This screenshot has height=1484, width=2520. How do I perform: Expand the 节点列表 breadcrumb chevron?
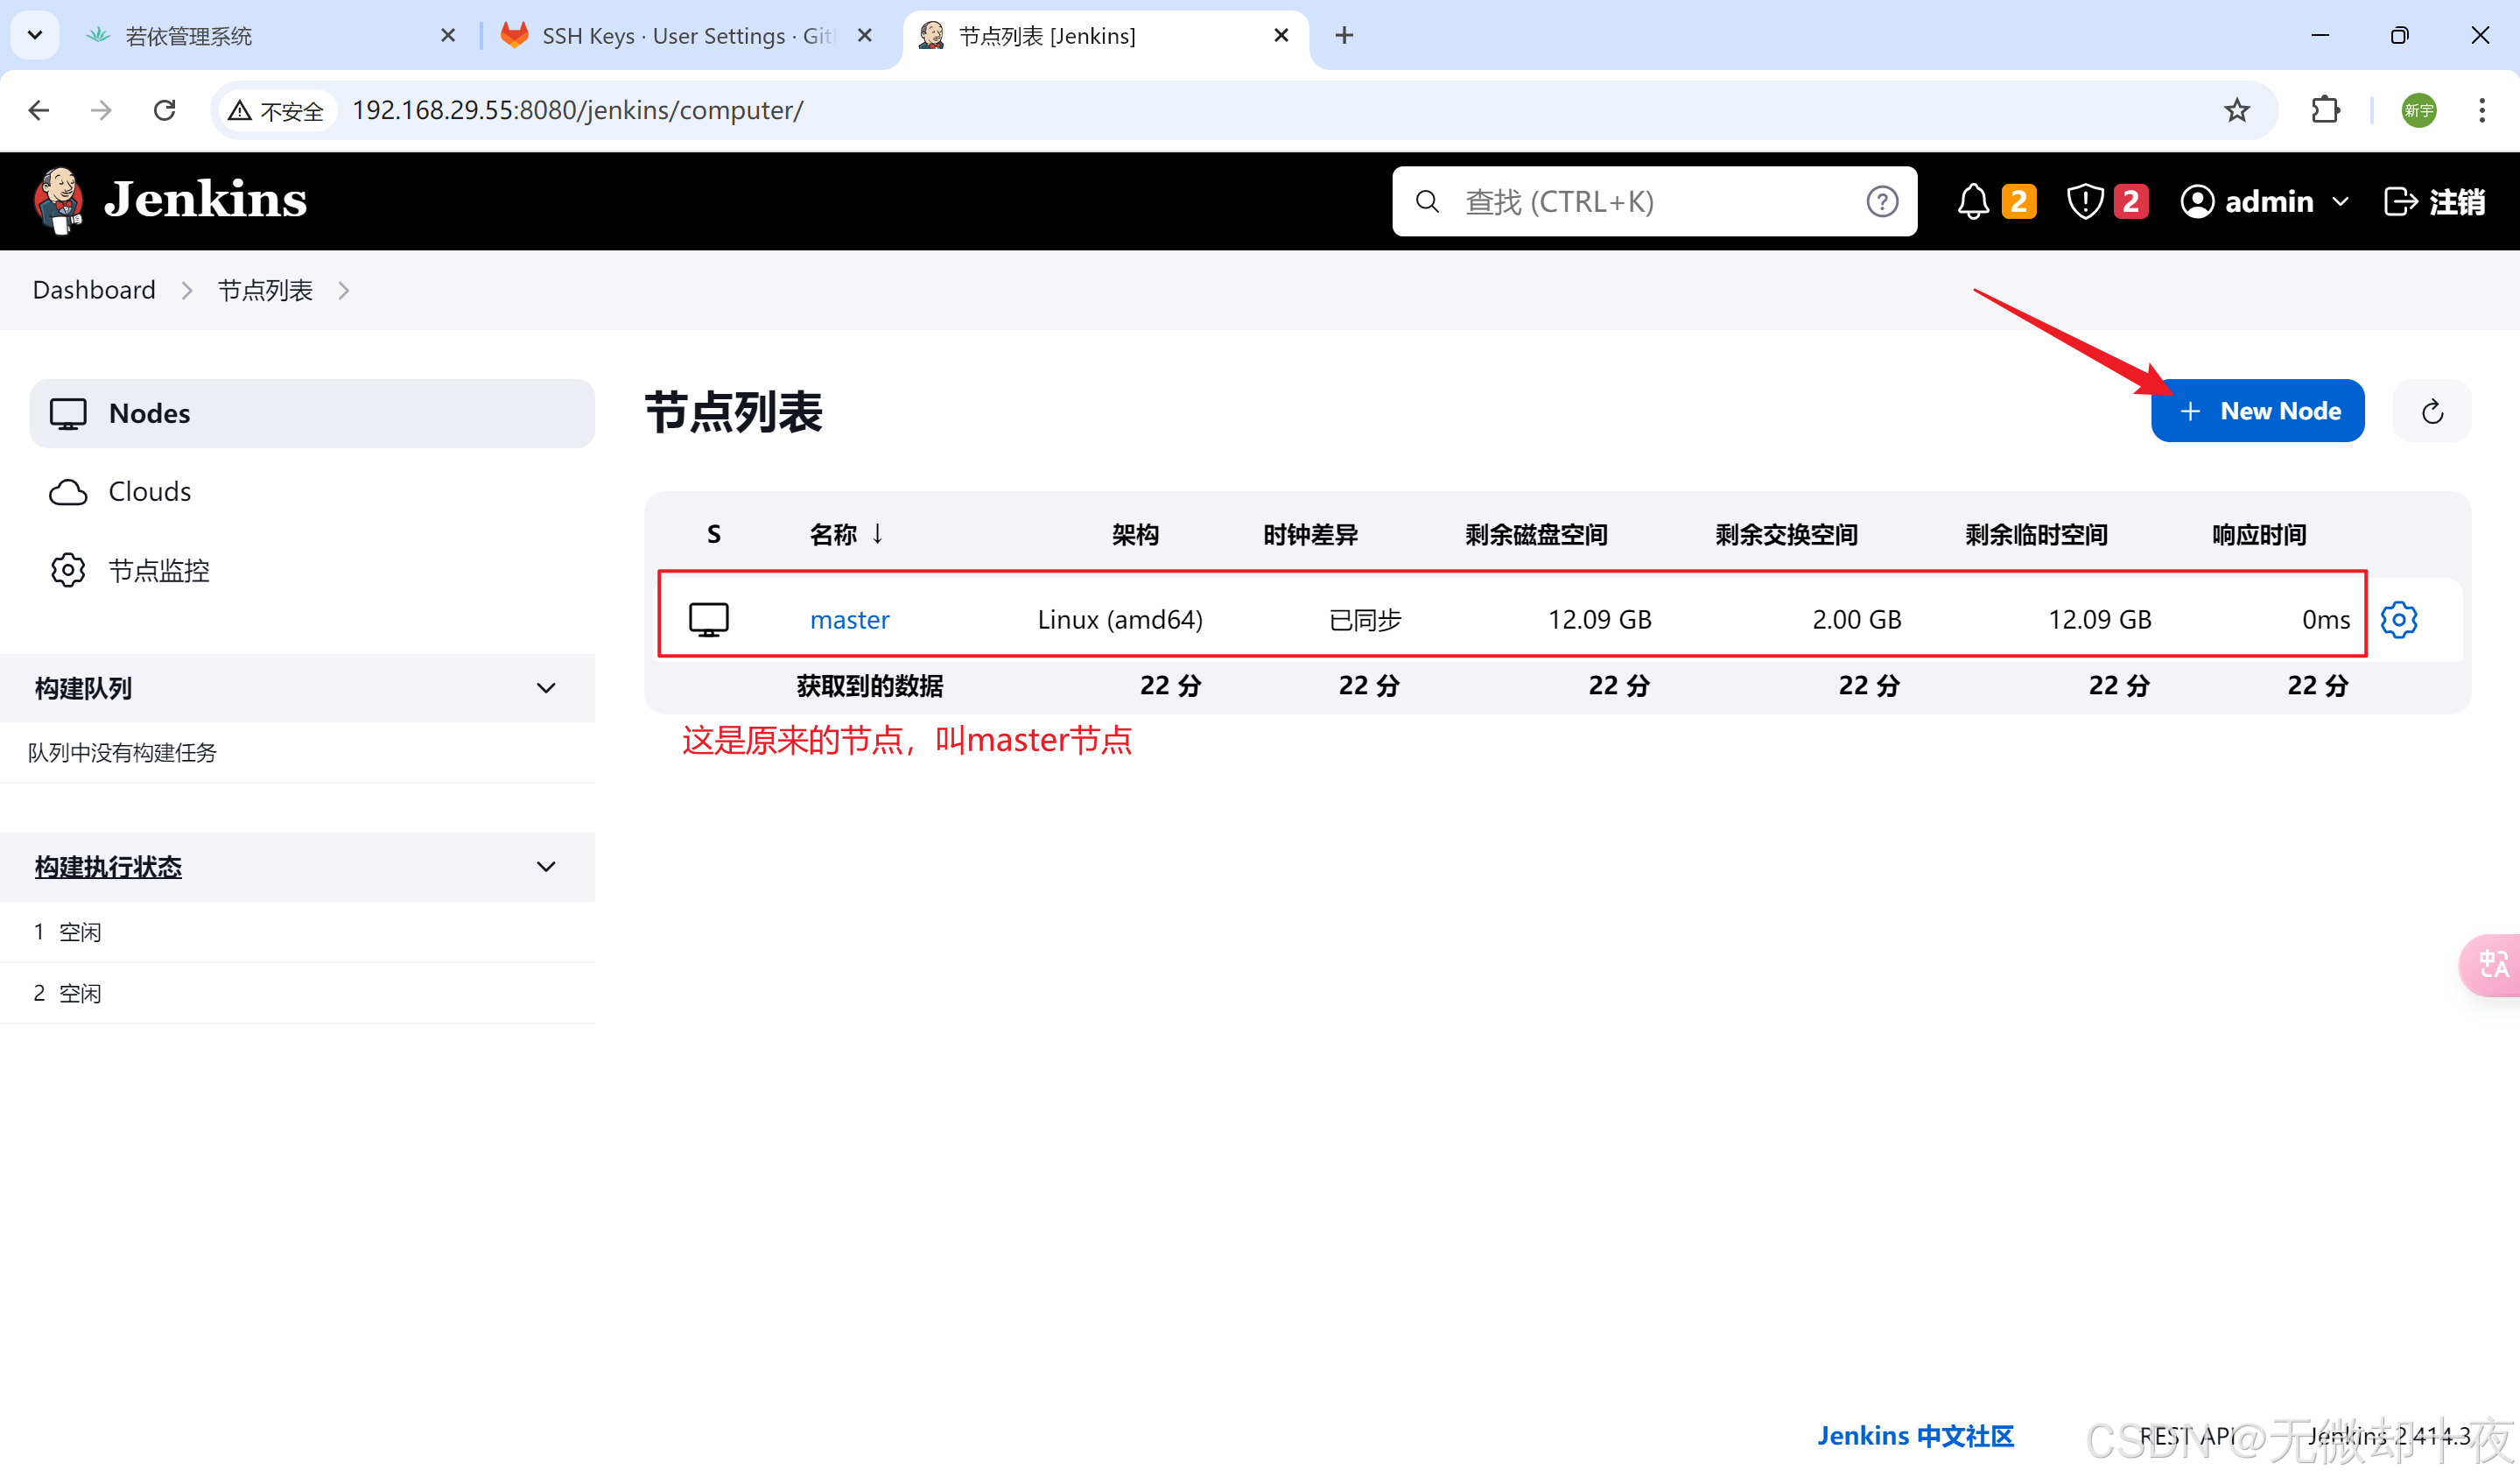[344, 290]
